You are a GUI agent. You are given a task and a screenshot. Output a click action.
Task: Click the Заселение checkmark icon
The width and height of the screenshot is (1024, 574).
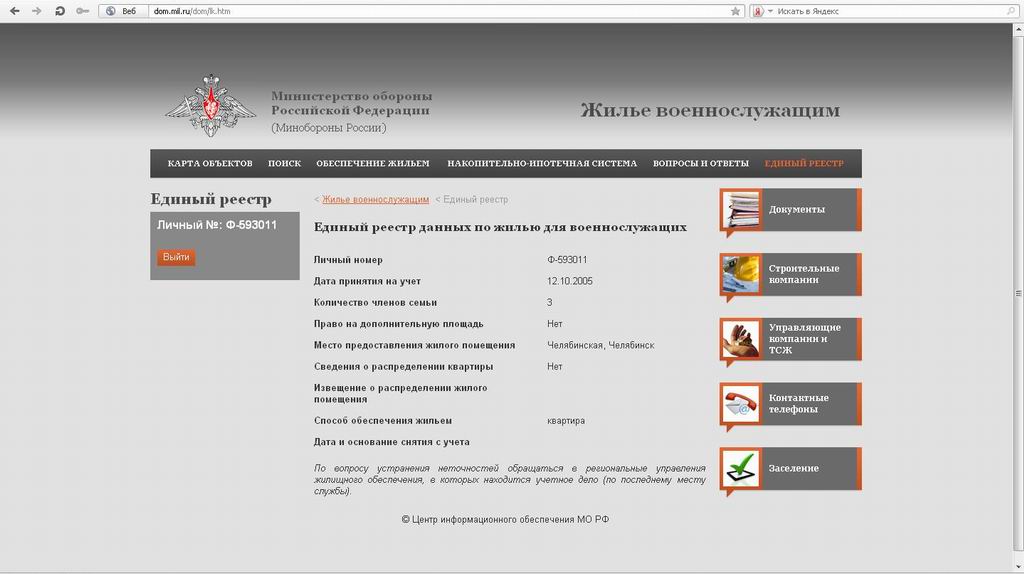coord(740,468)
